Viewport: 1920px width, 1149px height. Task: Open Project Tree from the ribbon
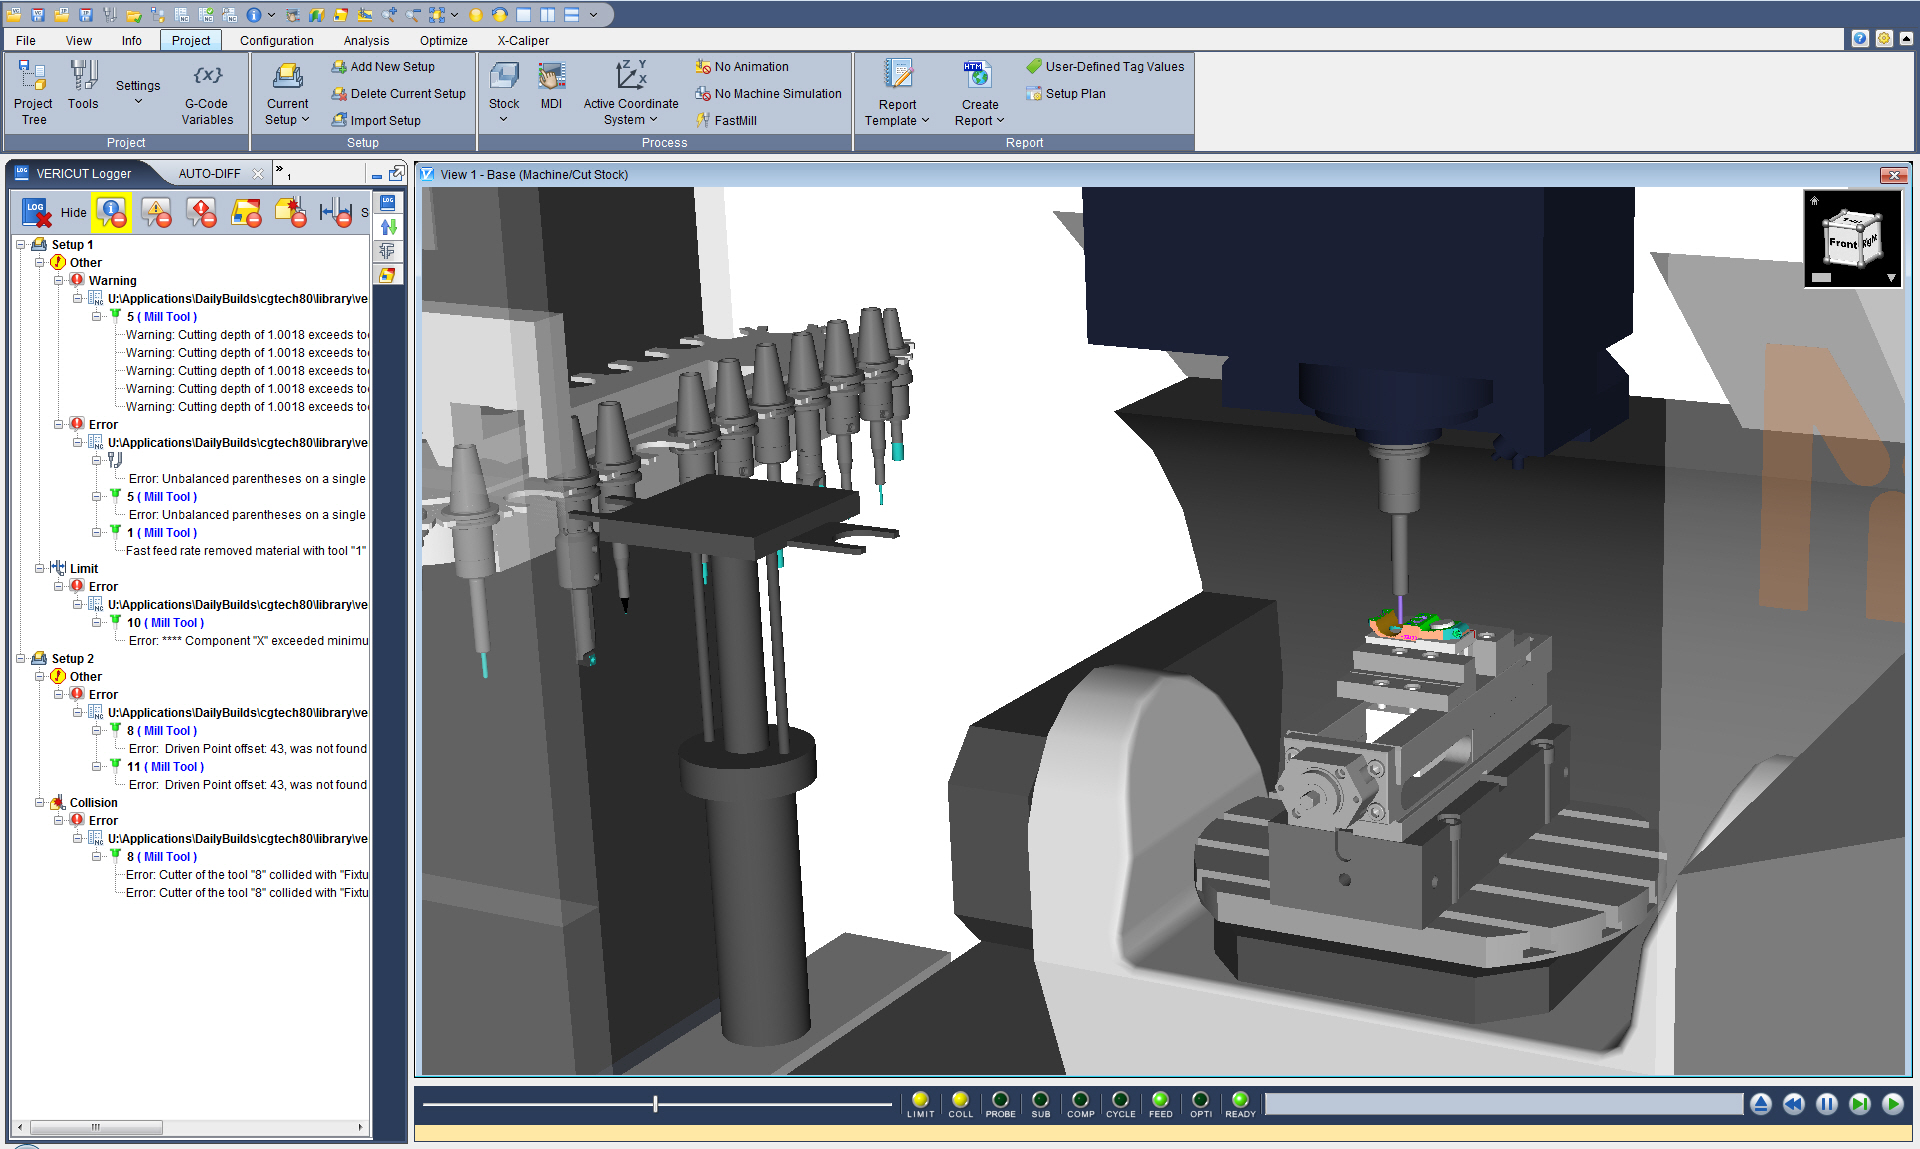click(33, 92)
